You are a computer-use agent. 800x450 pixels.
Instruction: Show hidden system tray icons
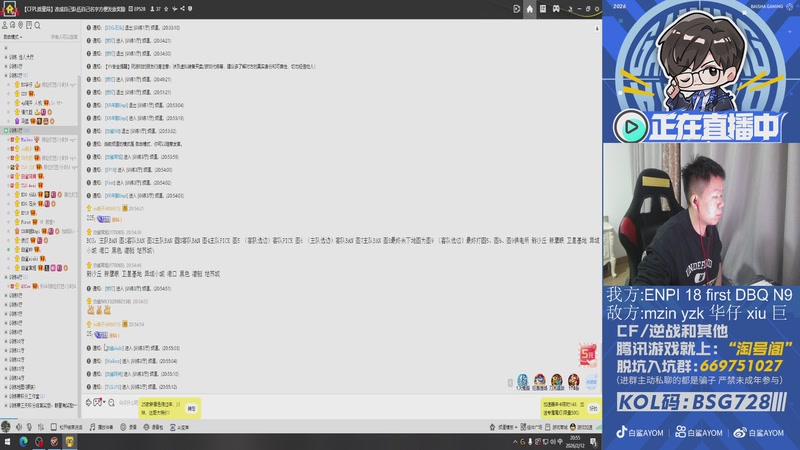coord(515,442)
